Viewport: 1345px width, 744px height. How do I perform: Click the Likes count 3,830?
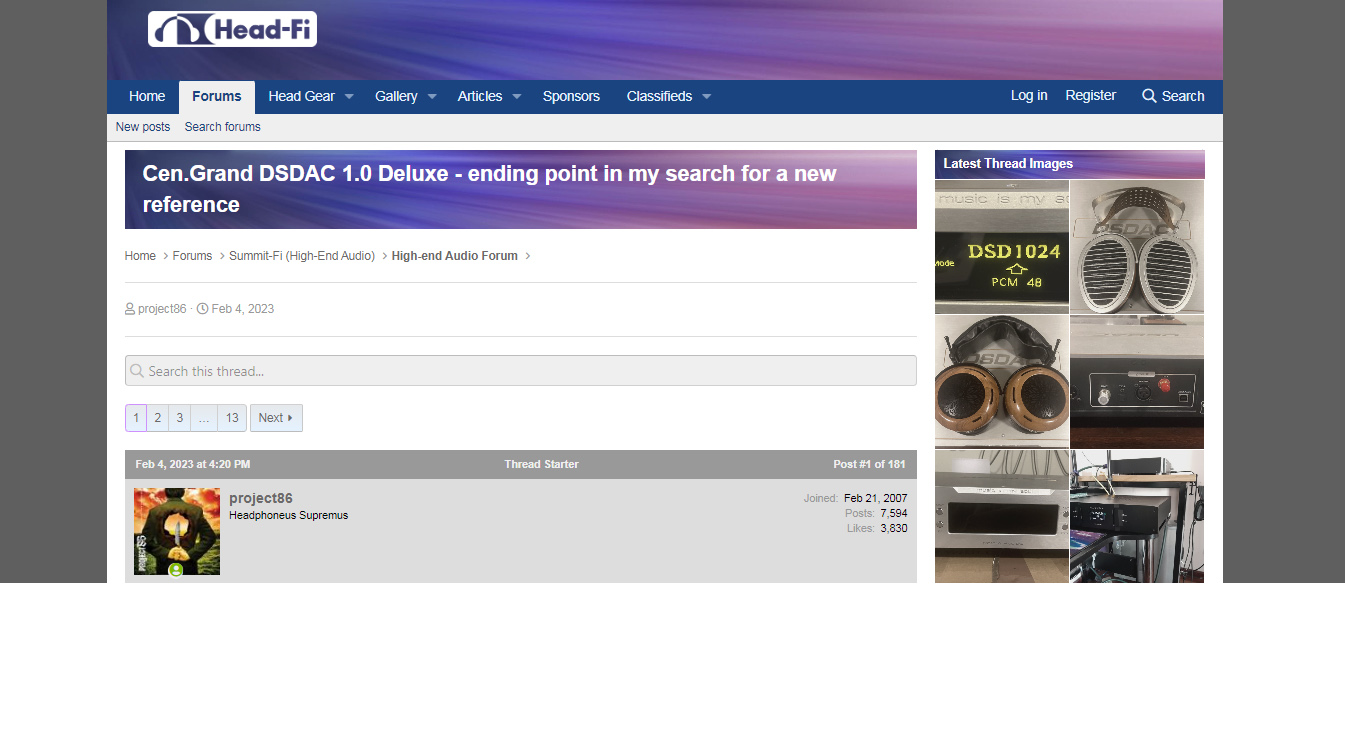(x=894, y=528)
